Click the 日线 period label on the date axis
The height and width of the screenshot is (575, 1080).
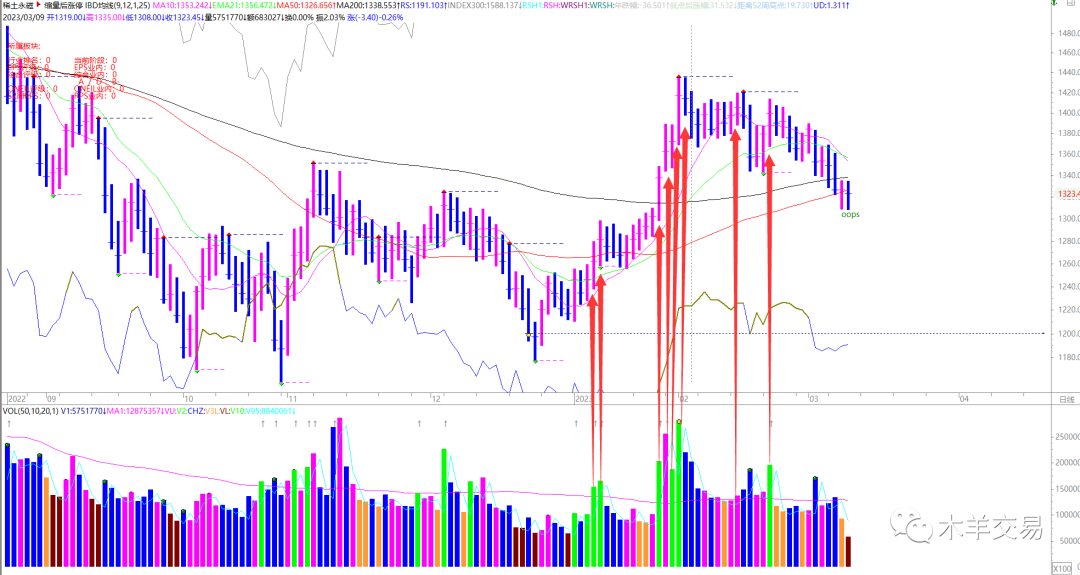pos(1066,399)
